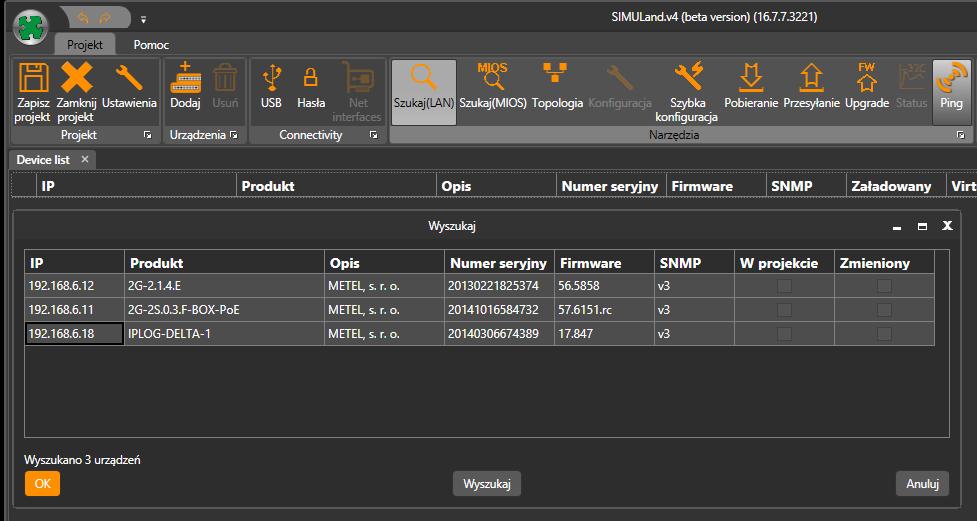The image size is (977, 521).
Task: Select the 192.168.6.18 IP cell
Action: point(74,334)
